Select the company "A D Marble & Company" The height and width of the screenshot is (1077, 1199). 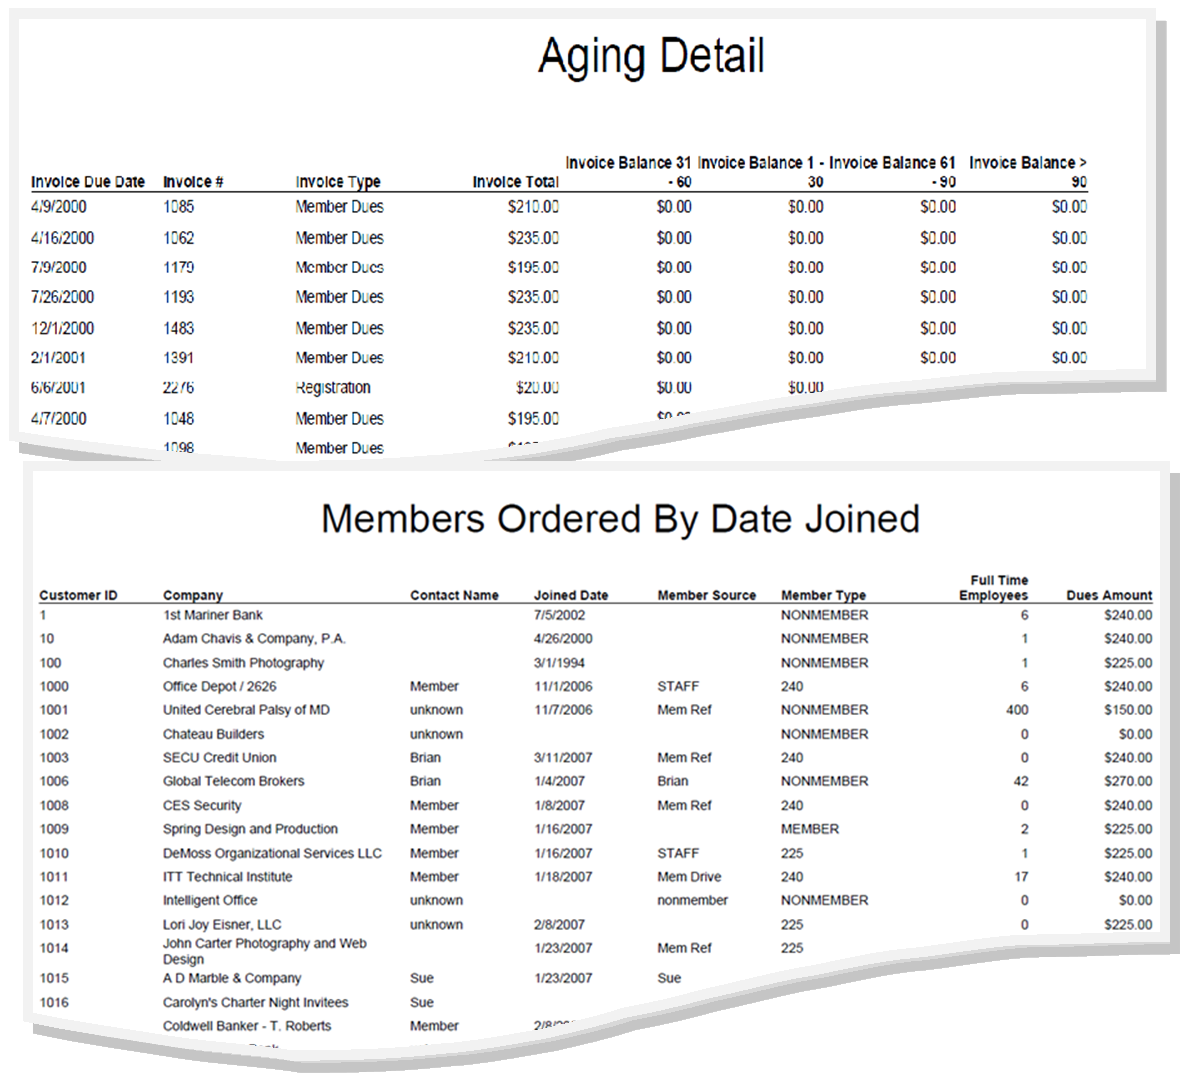pyautogui.click(x=232, y=978)
